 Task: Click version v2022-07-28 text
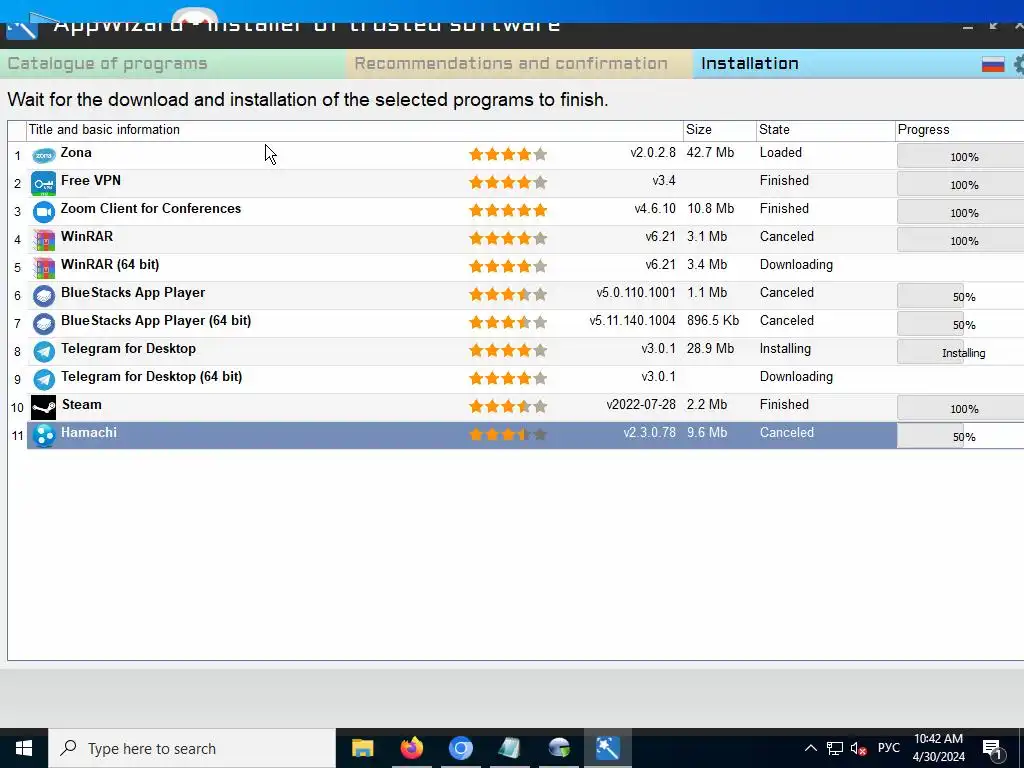tap(641, 405)
